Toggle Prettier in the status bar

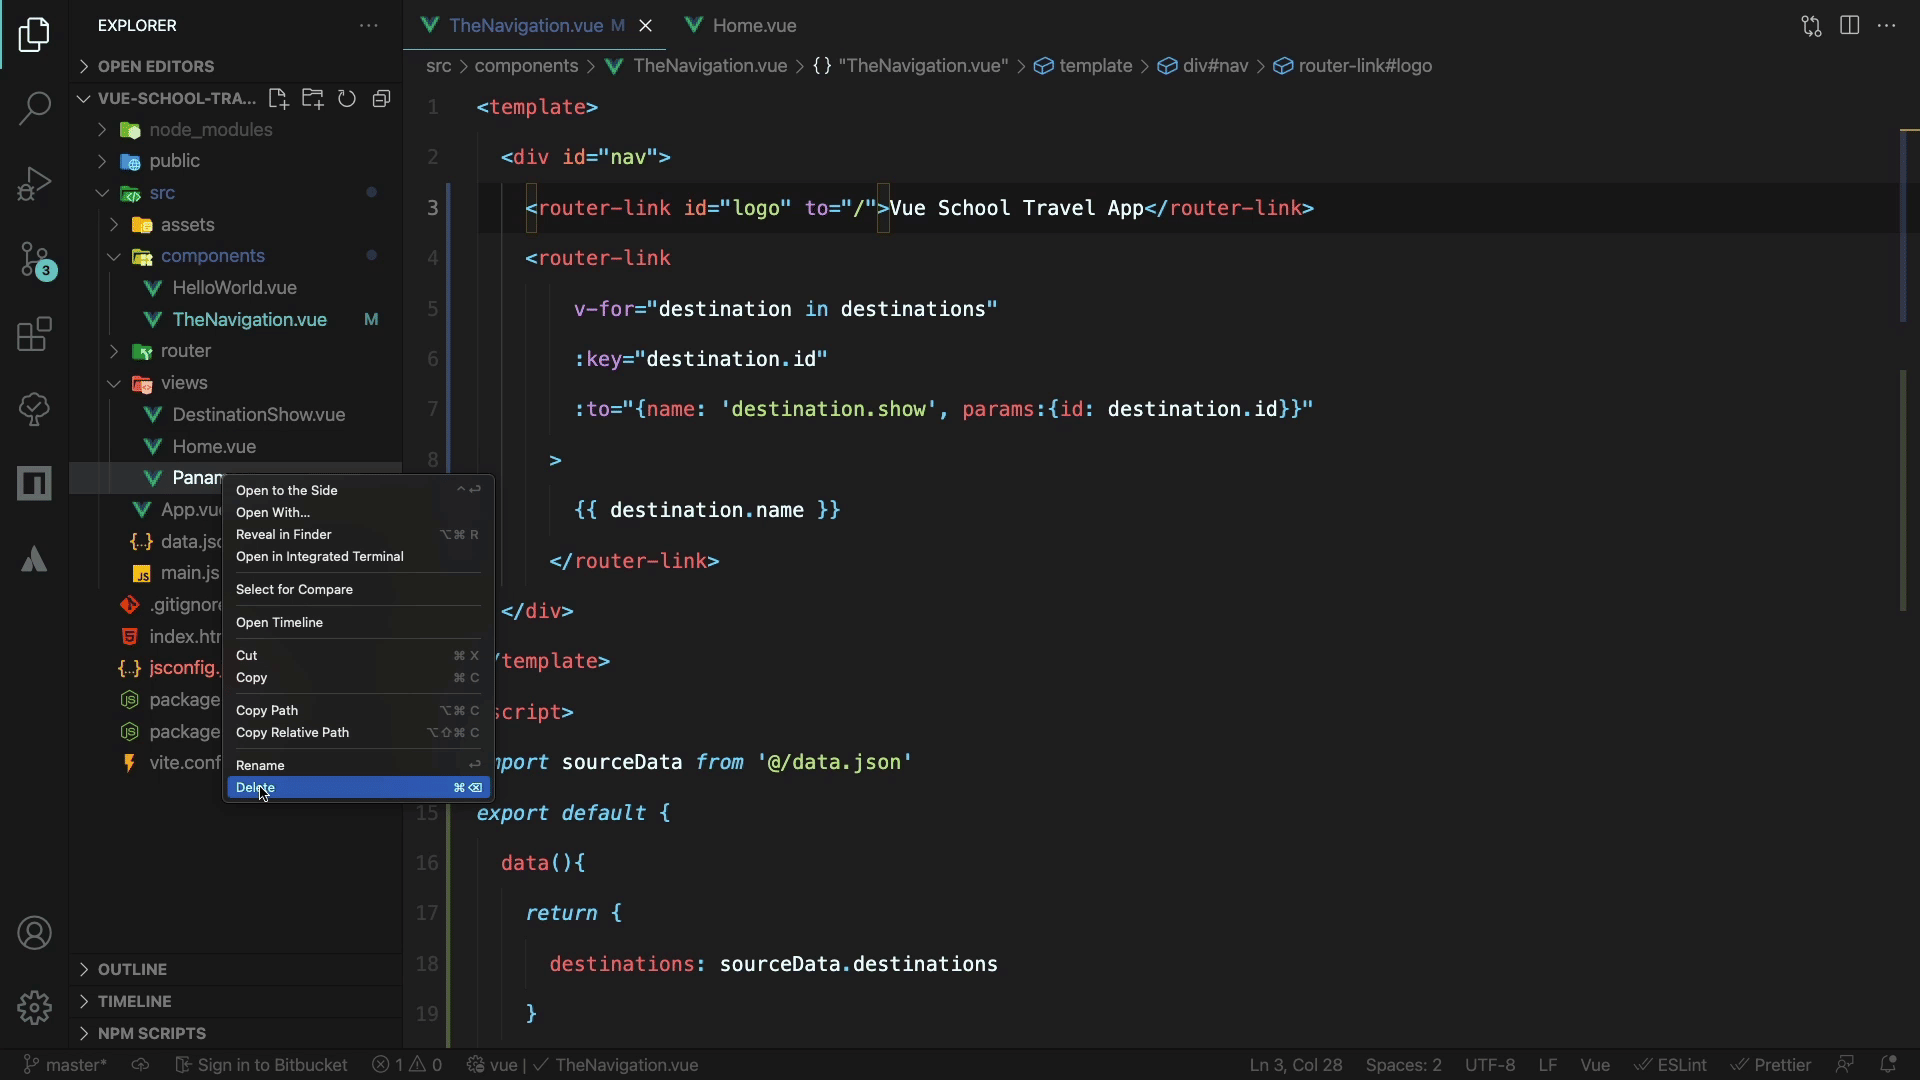1771,1065
